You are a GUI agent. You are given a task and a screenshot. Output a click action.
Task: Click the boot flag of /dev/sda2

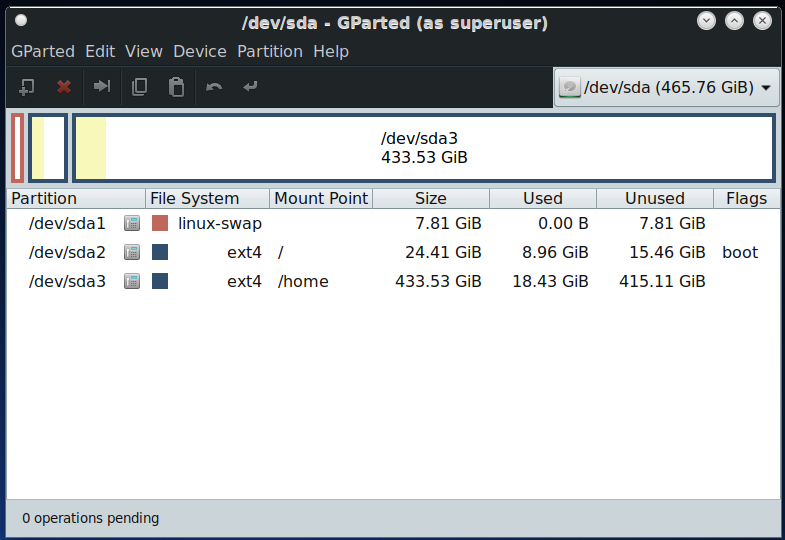click(x=740, y=252)
